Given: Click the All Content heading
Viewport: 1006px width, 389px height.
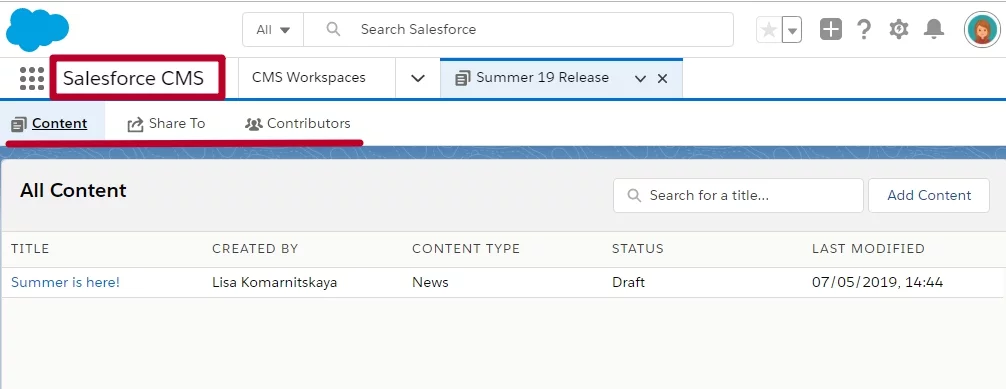Looking at the screenshot, I should click(x=73, y=191).
